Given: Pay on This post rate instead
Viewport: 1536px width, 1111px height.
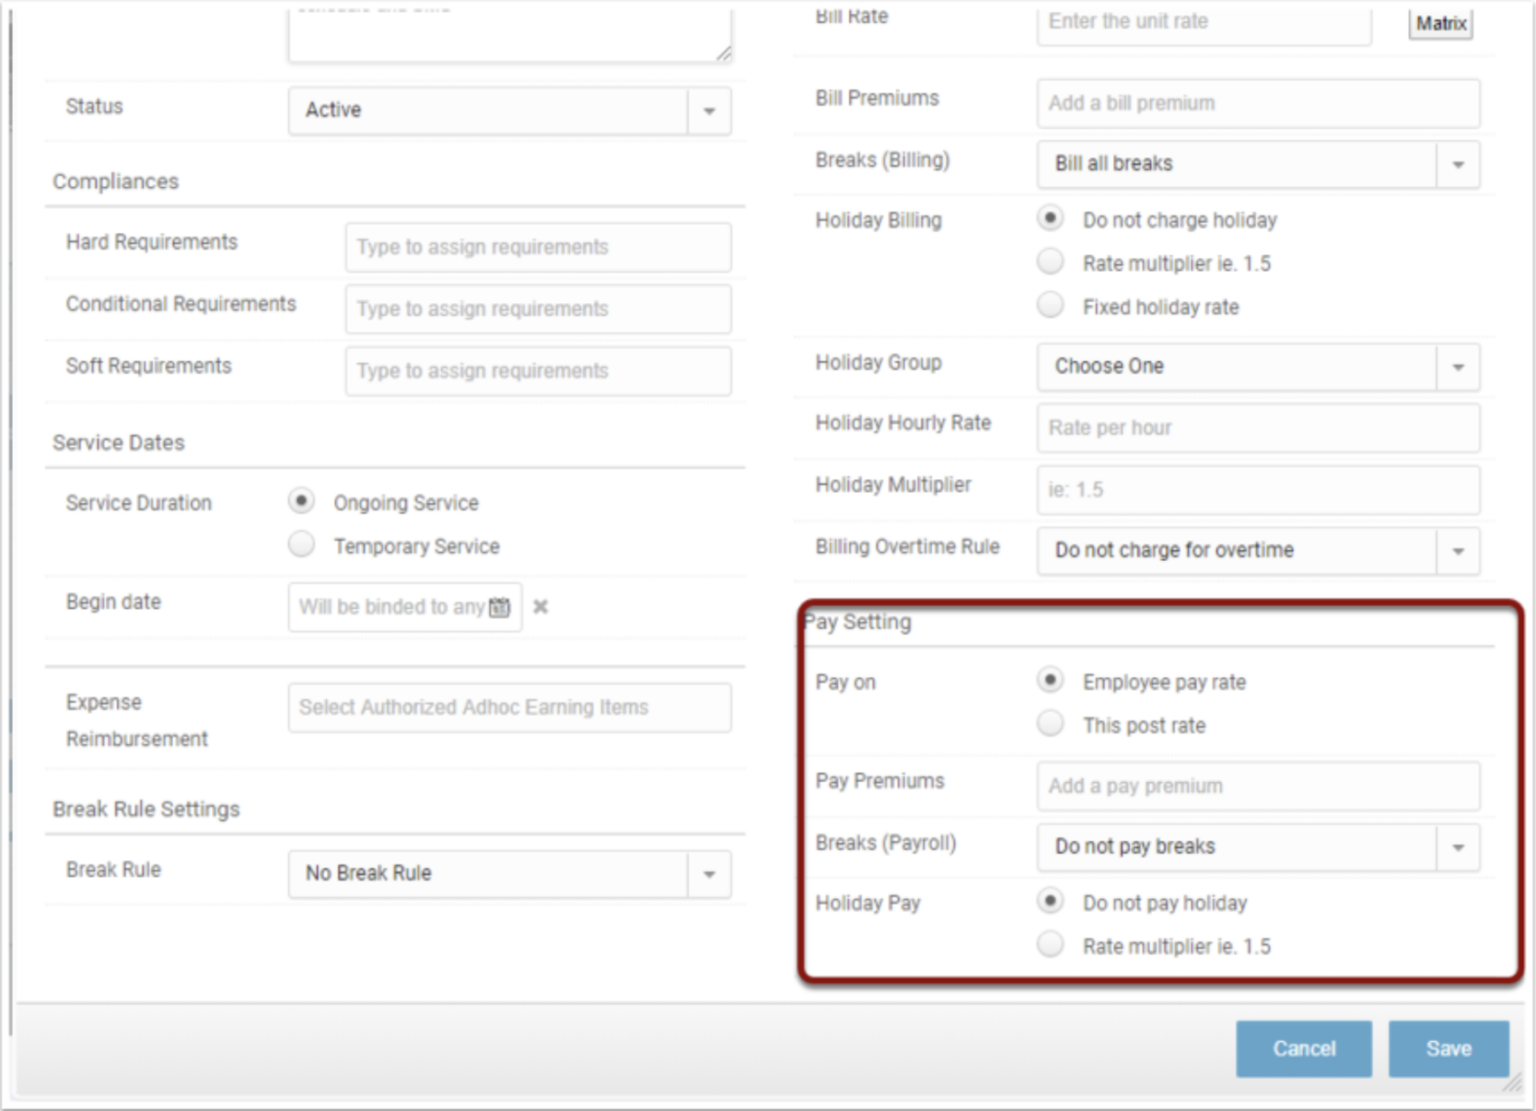Looking at the screenshot, I should pyautogui.click(x=1050, y=723).
